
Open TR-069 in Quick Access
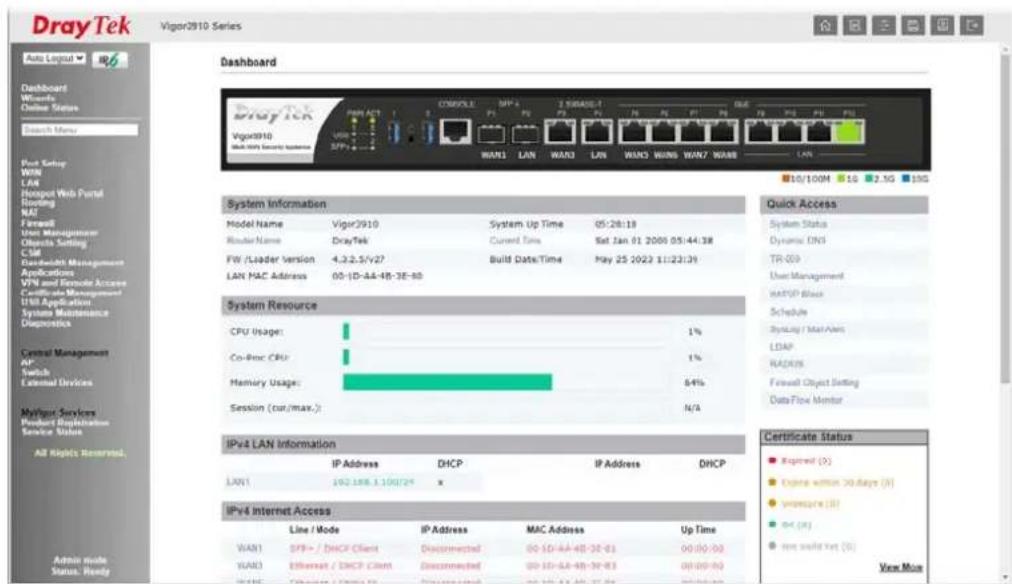coord(784,258)
